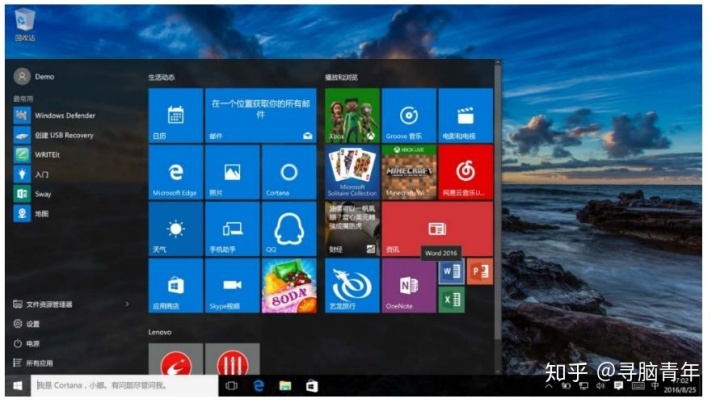Click the 播放和浏览 group heading
Screen dimensions: 720x403
[x=341, y=78]
